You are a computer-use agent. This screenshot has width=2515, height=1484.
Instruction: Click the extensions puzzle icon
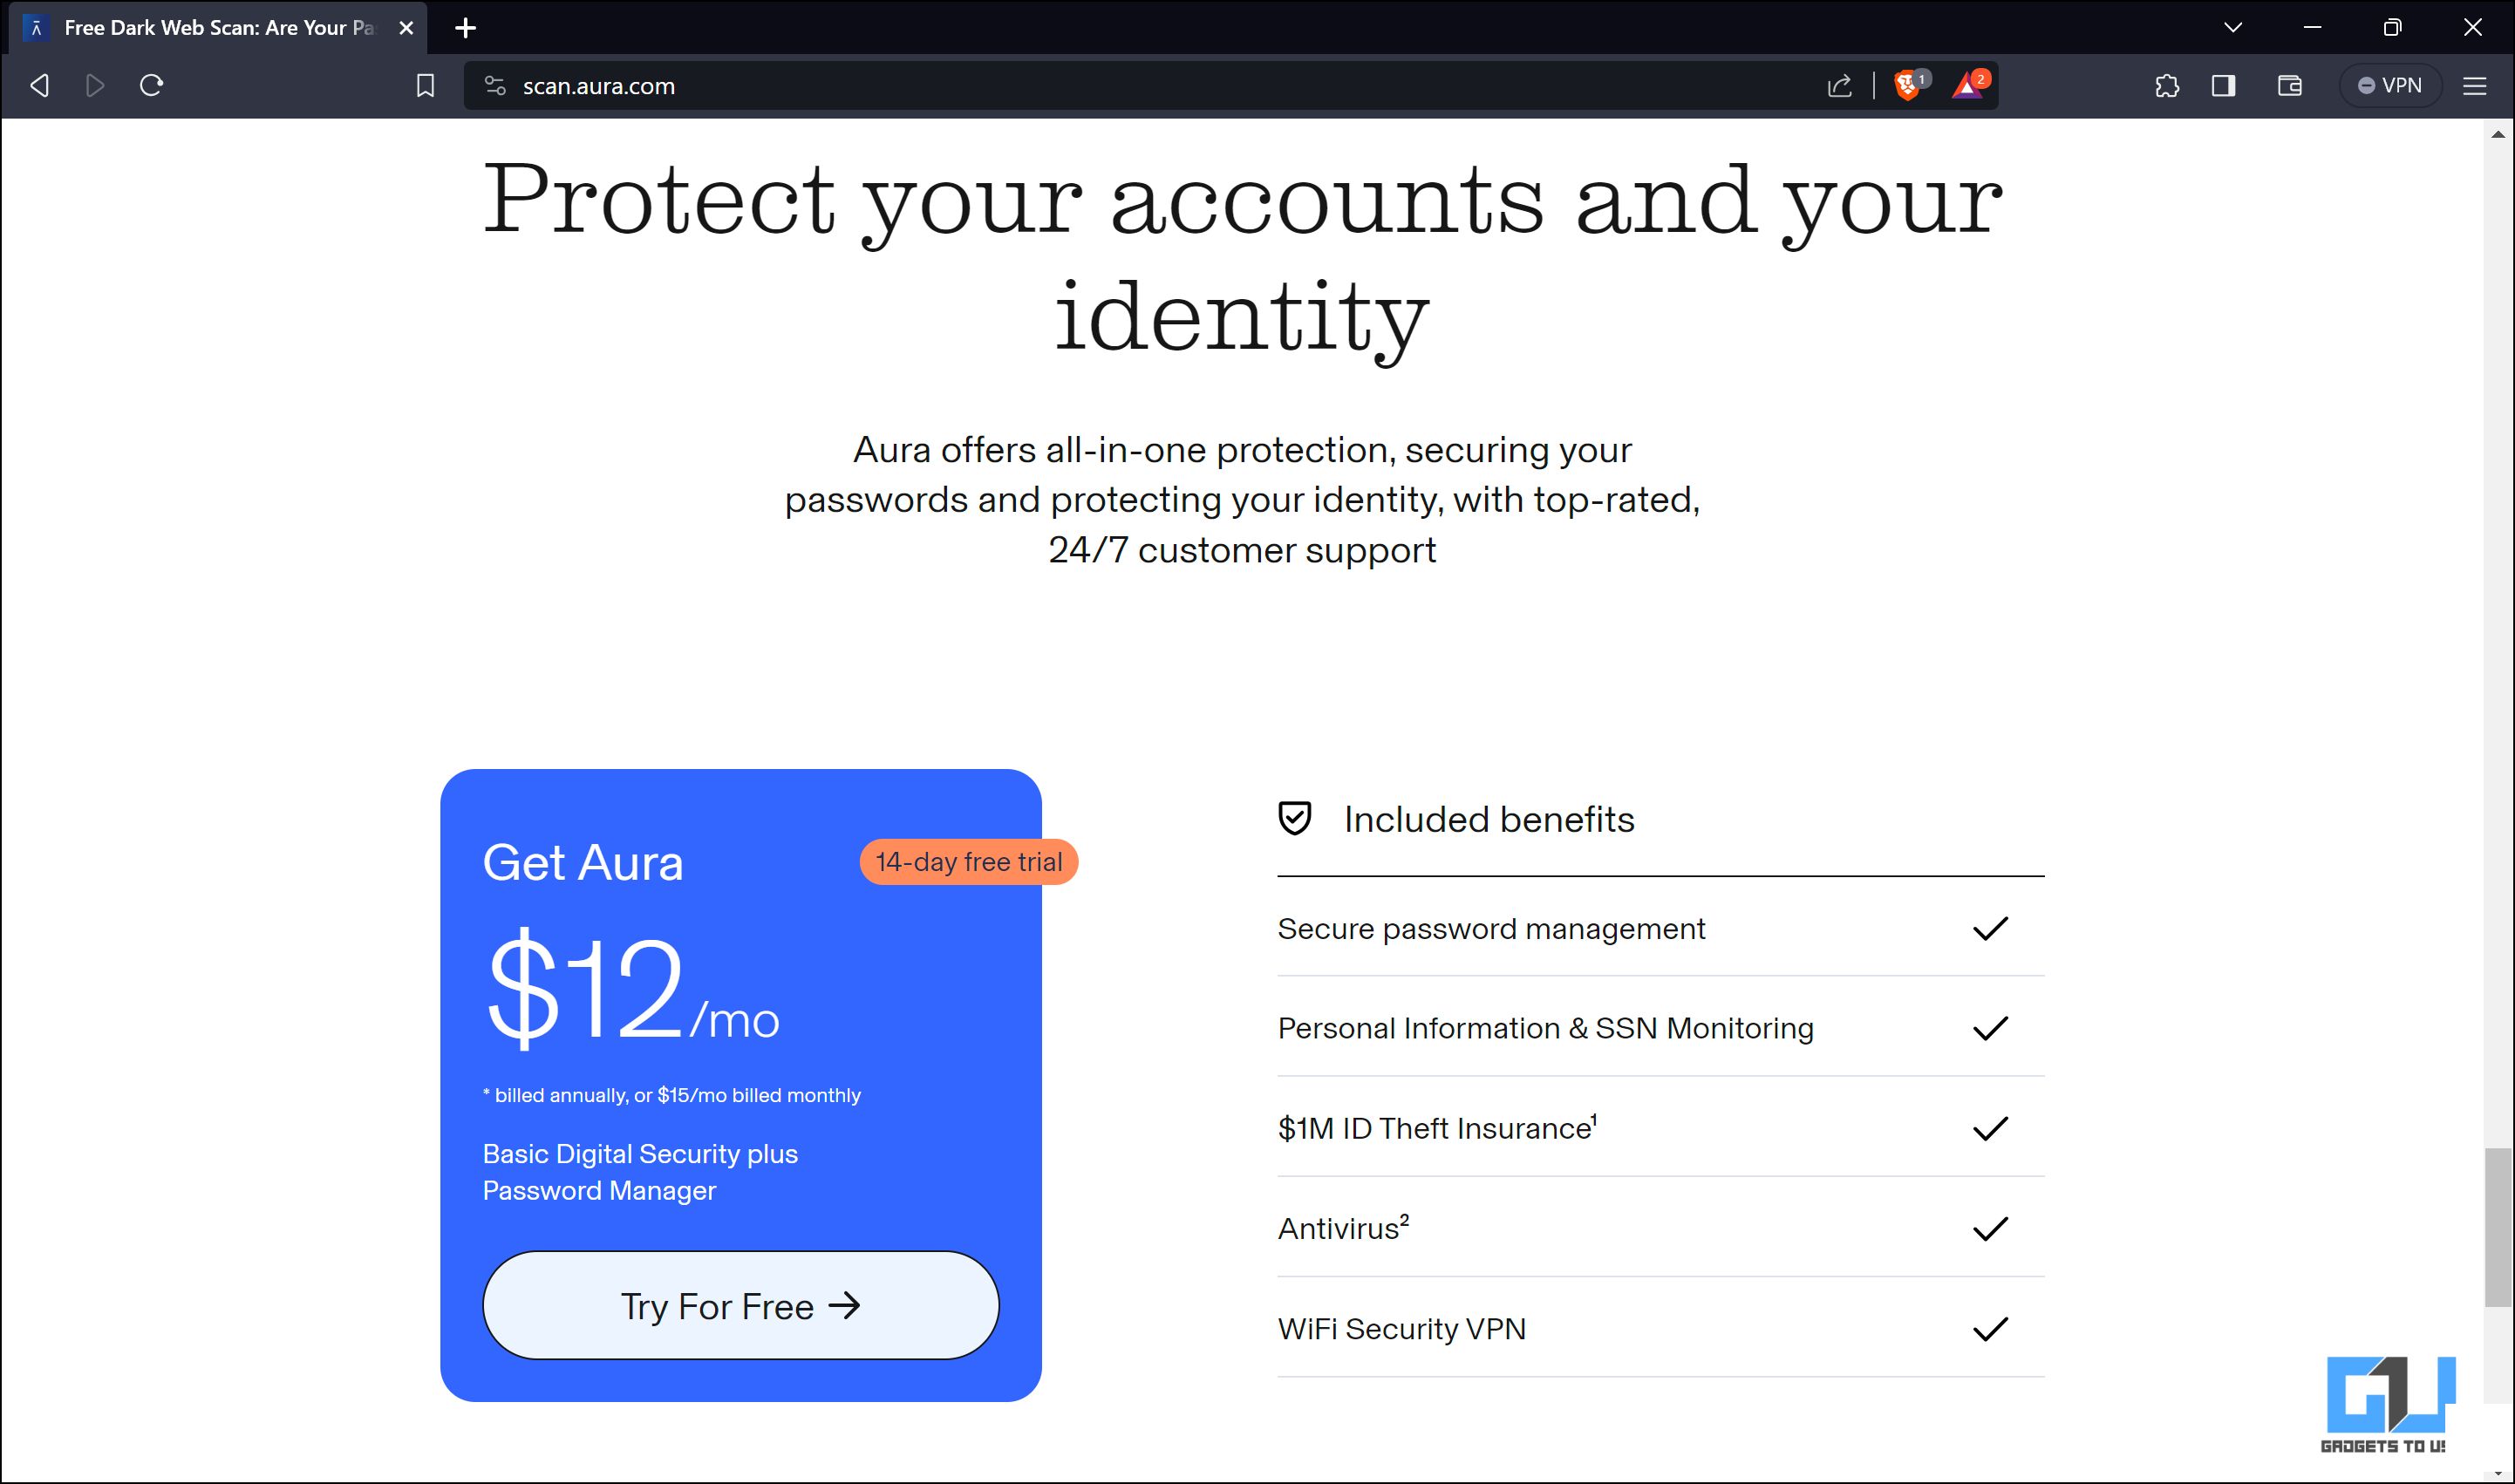click(x=2164, y=83)
